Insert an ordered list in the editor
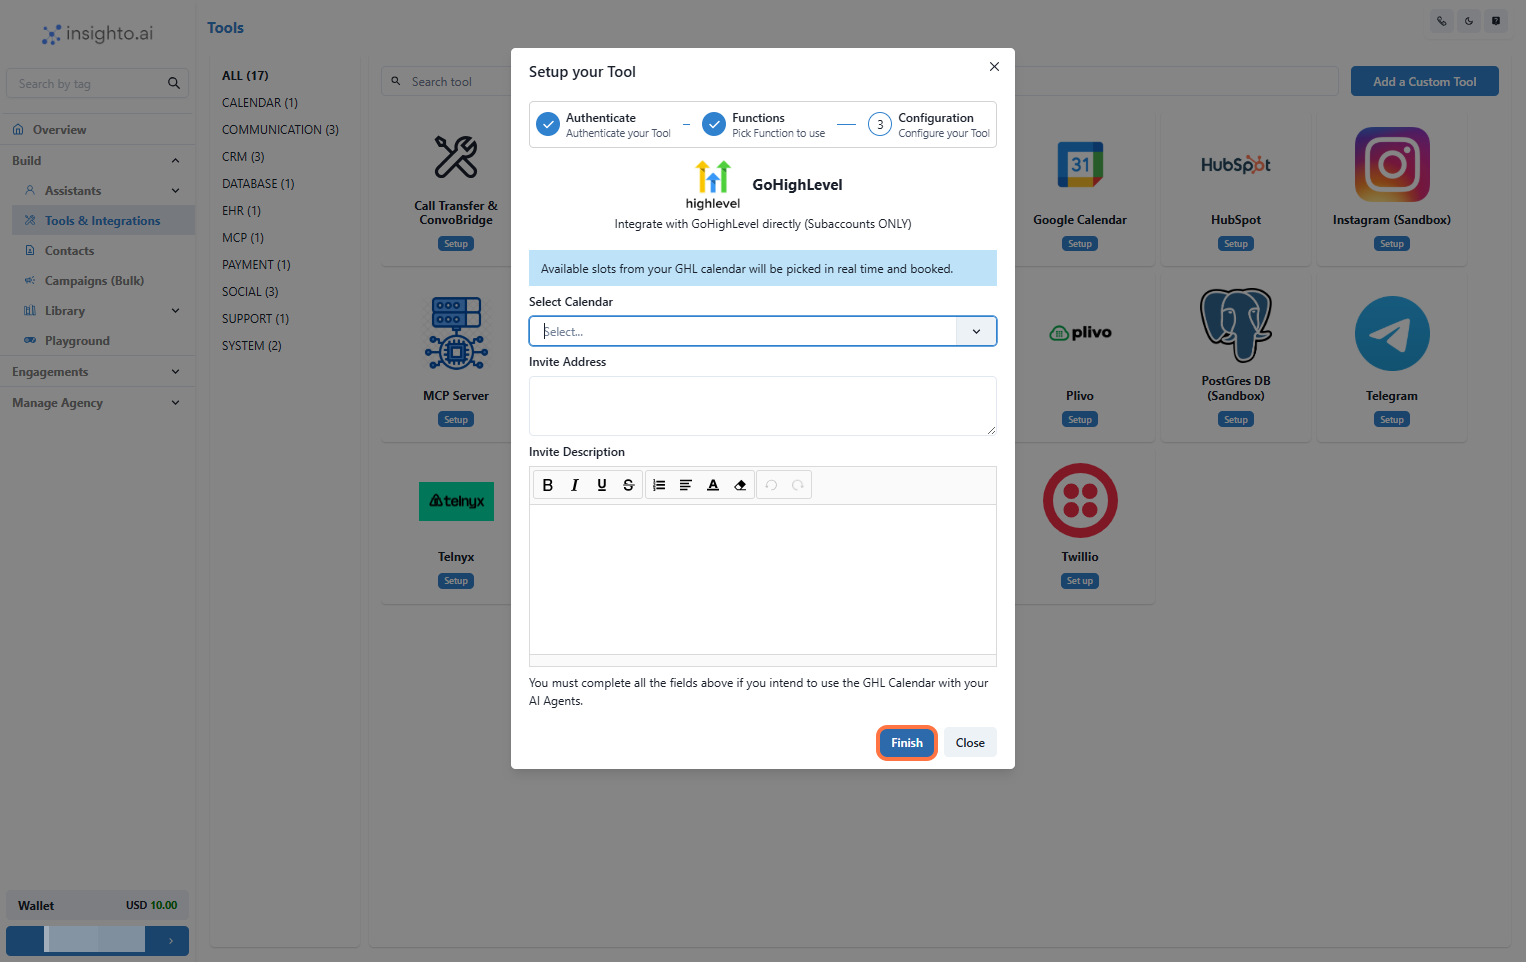The image size is (1526, 962). coord(659,485)
